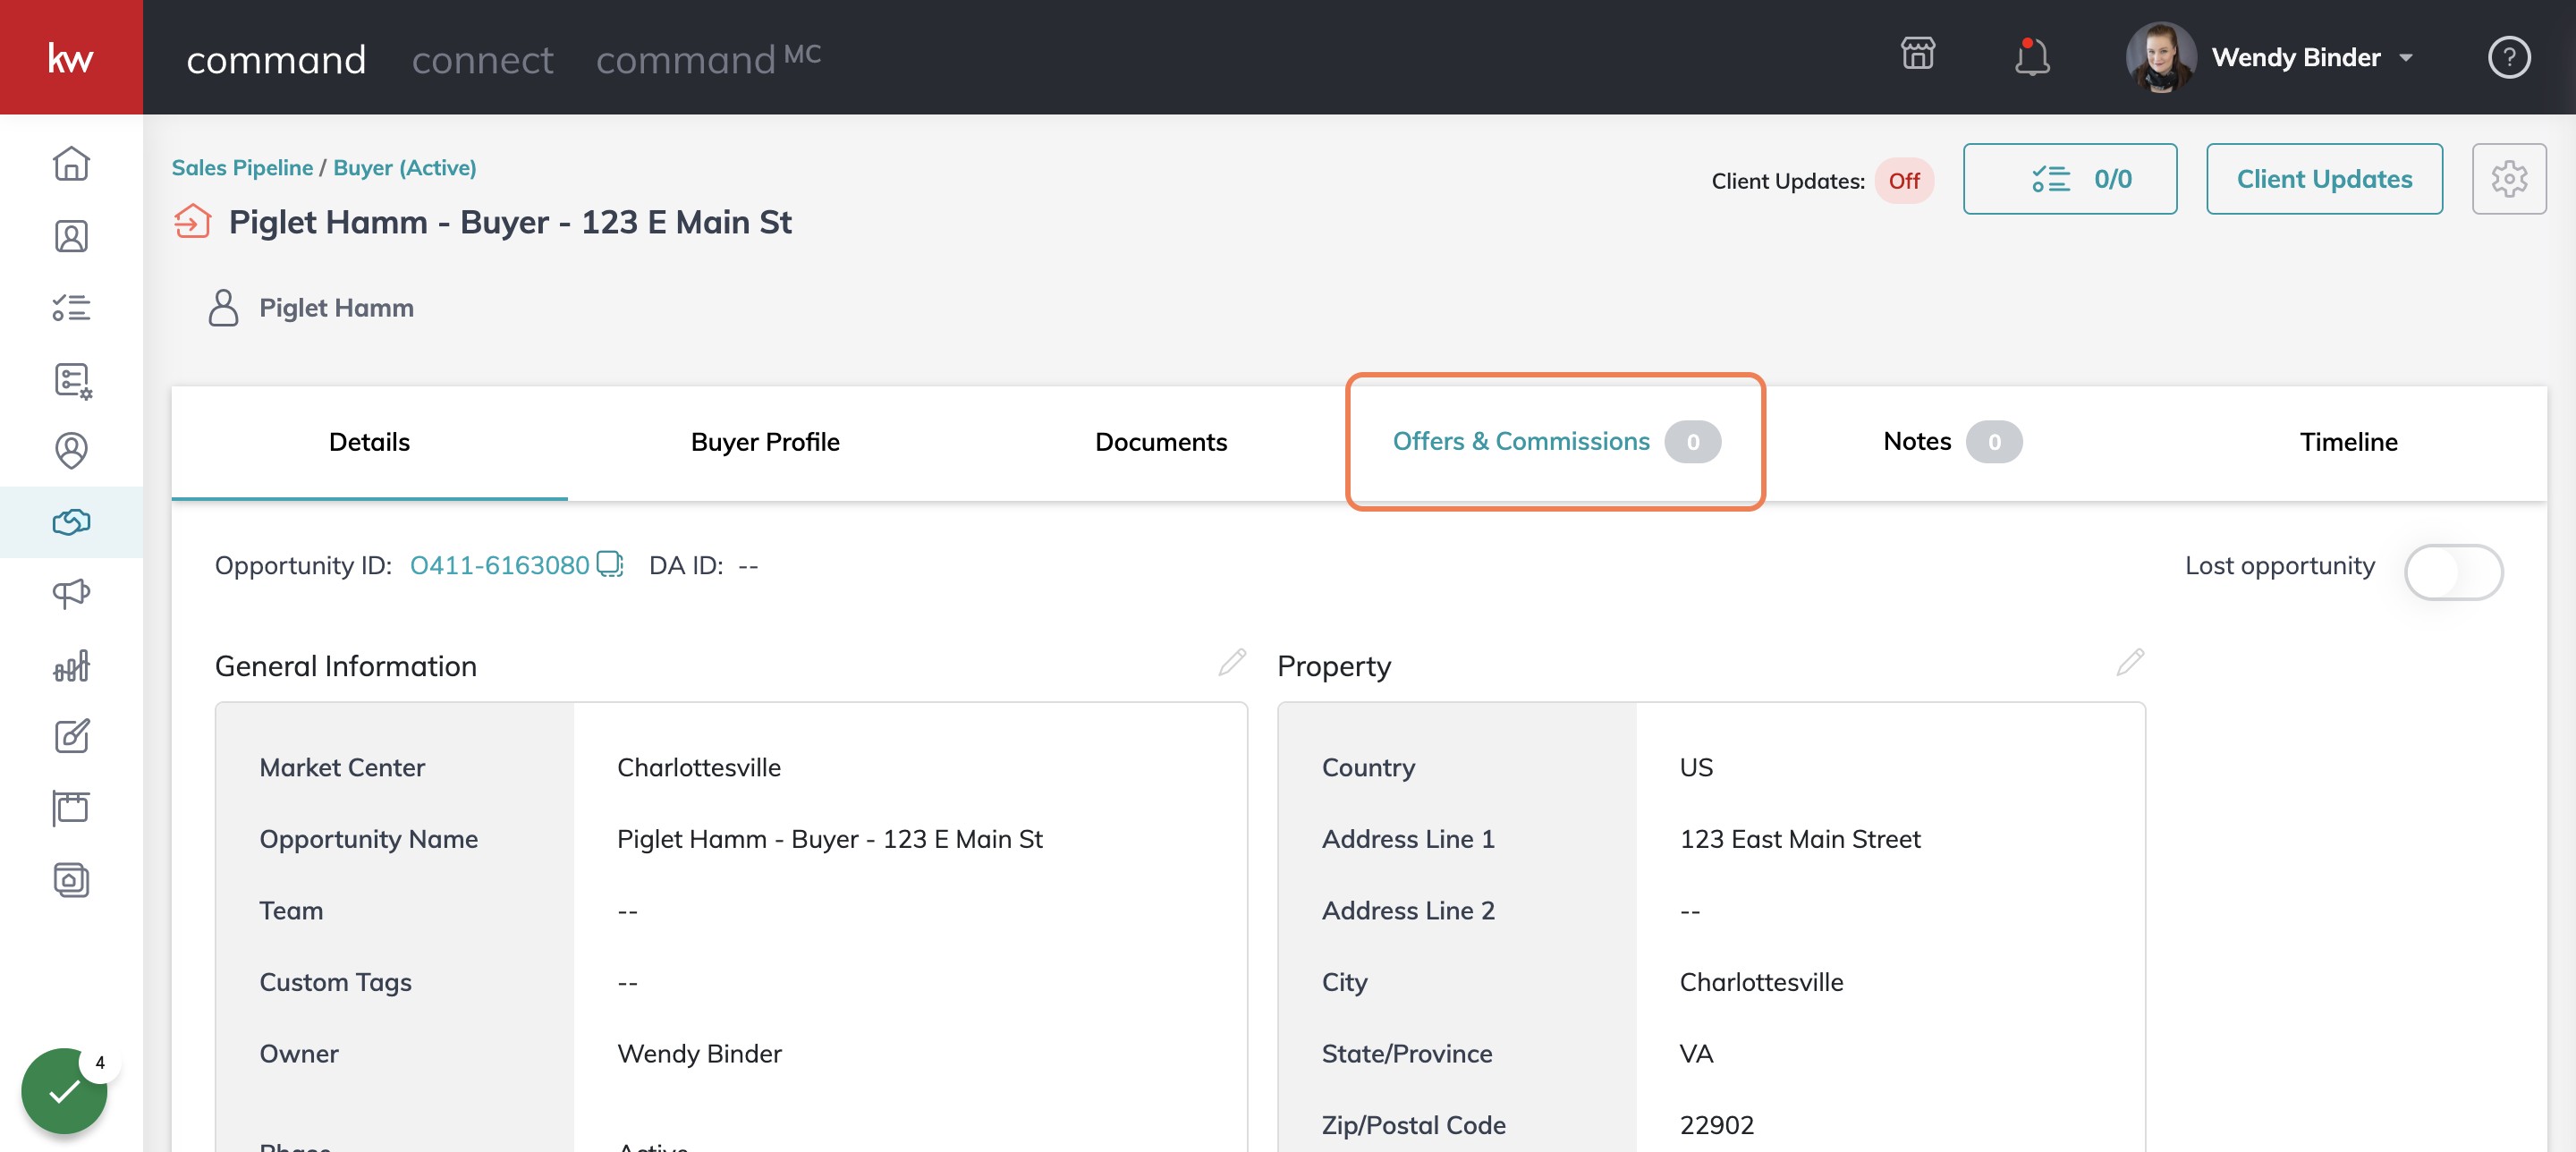Copy the Opportunity ID with the copy icon
2576x1152 pixels.
click(609, 565)
